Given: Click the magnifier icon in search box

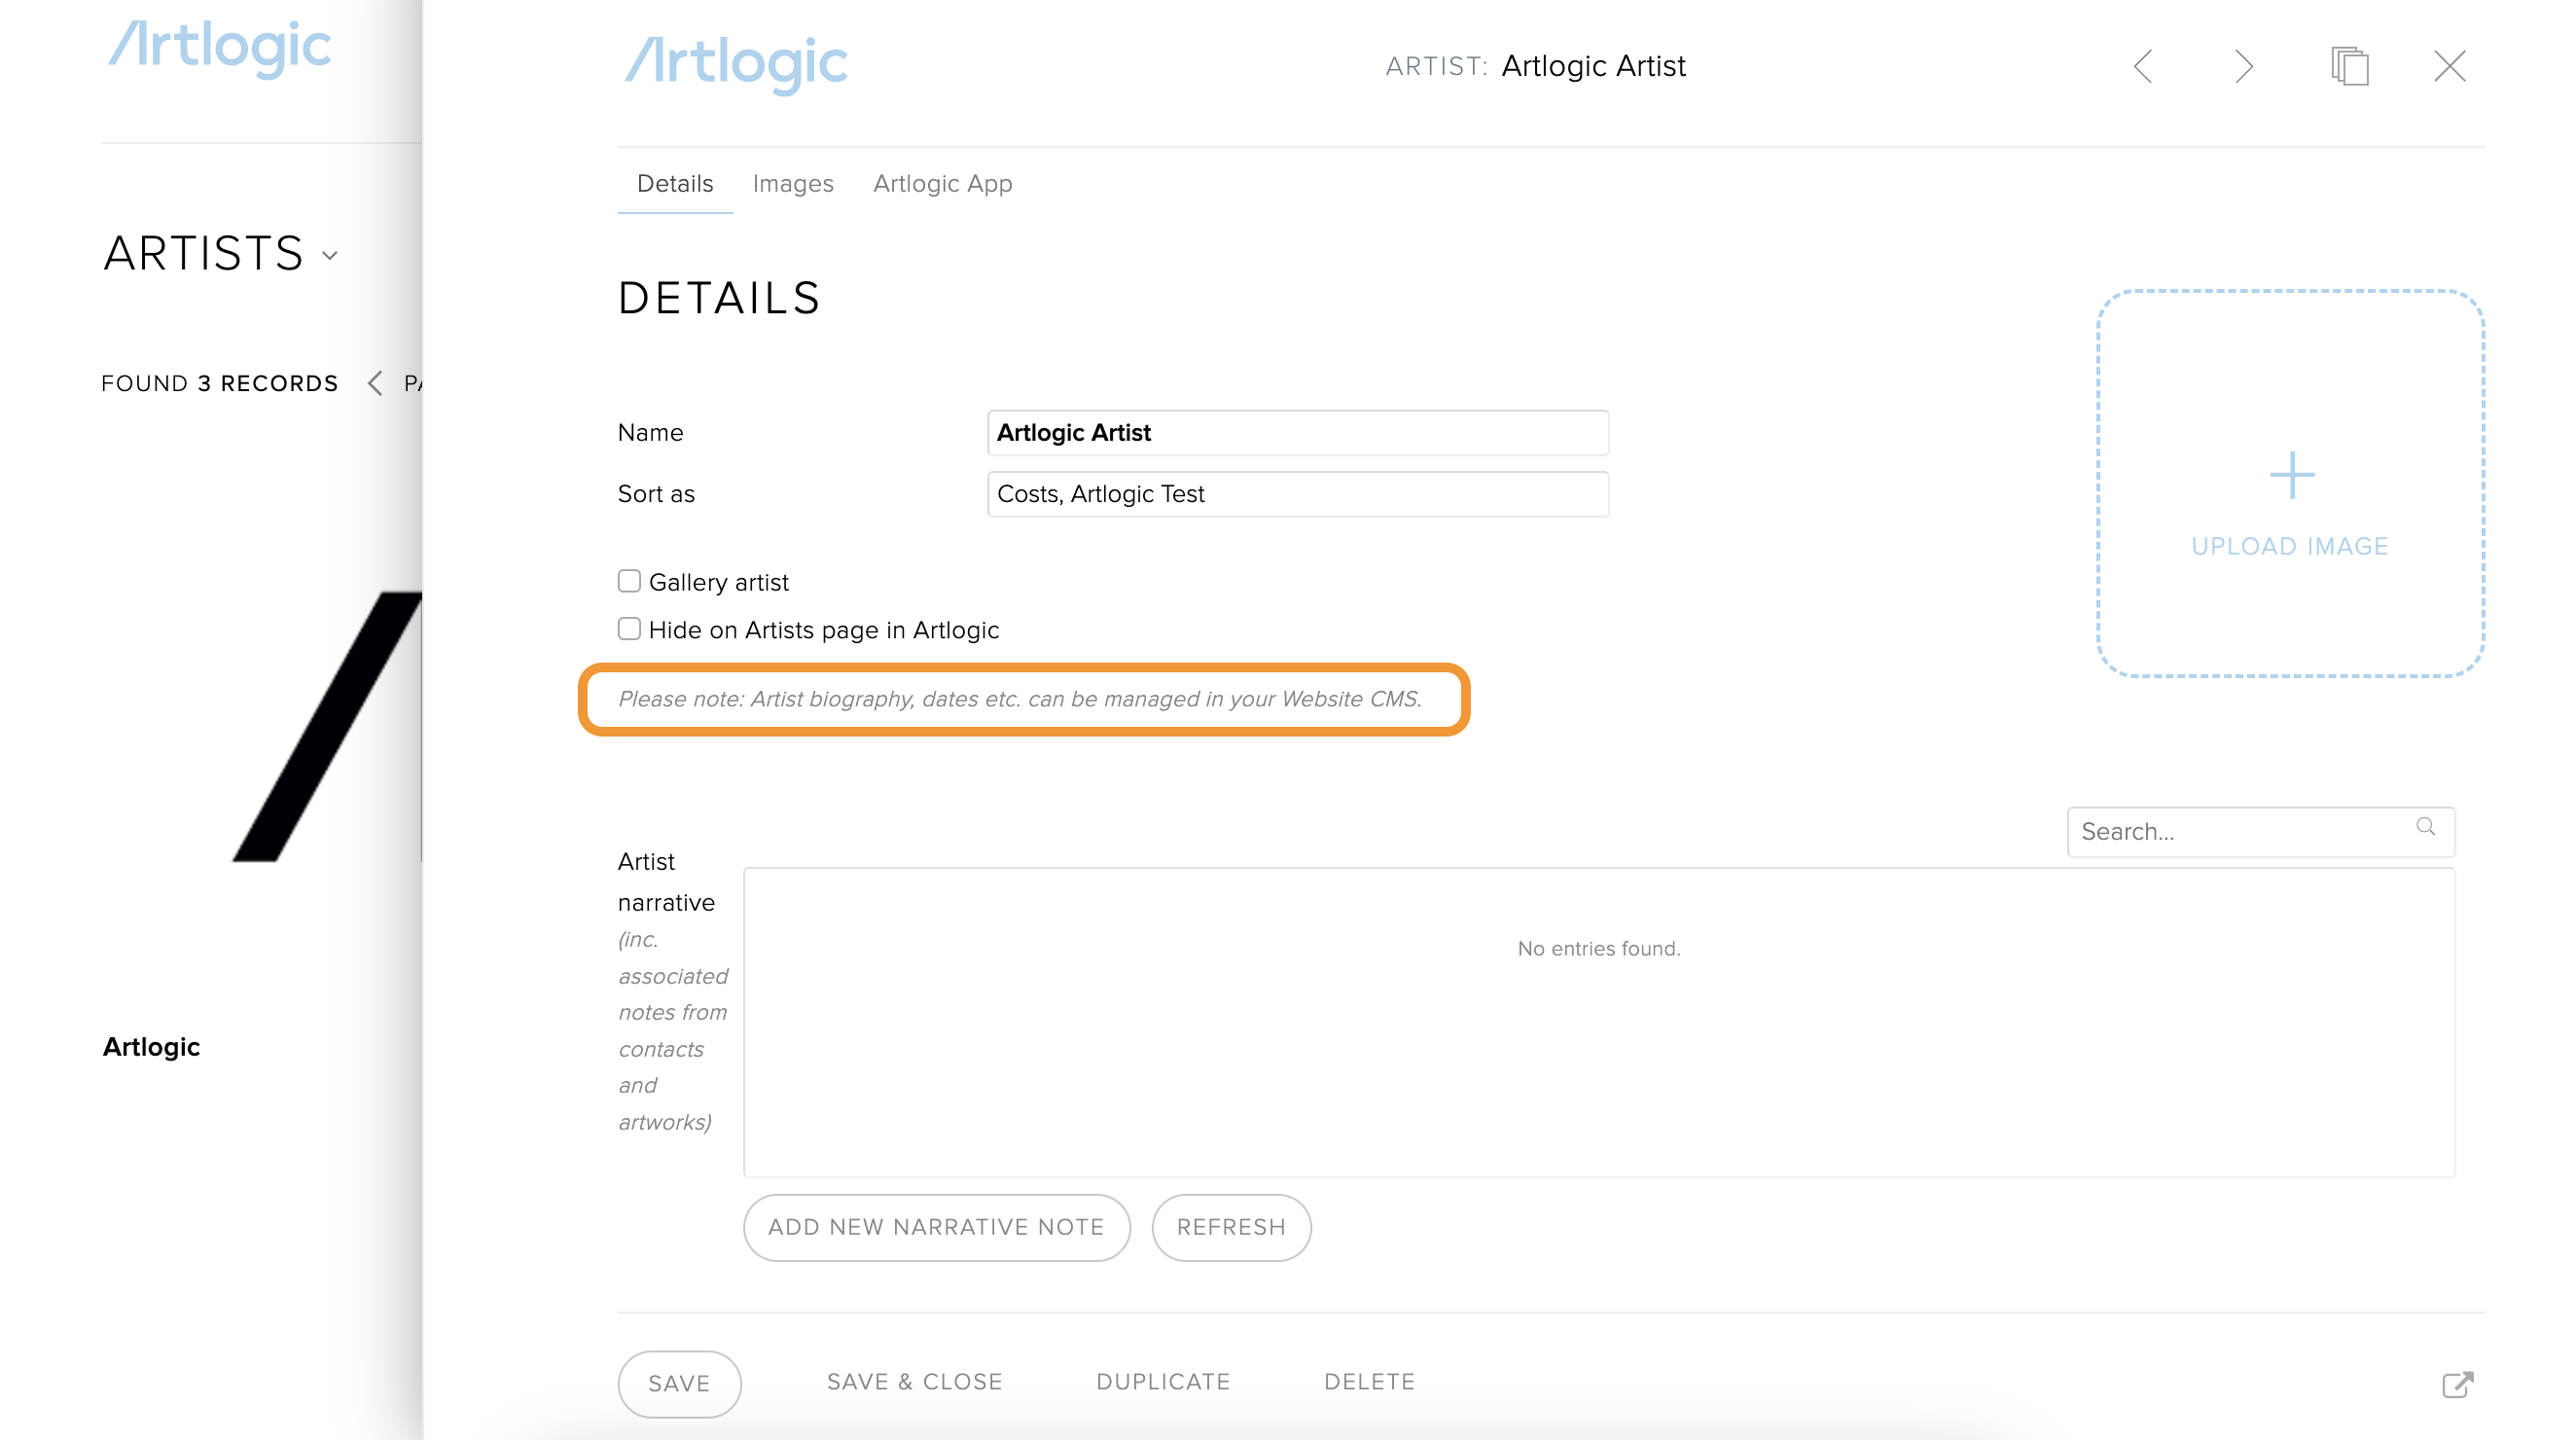Looking at the screenshot, I should [x=2425, y=827].
